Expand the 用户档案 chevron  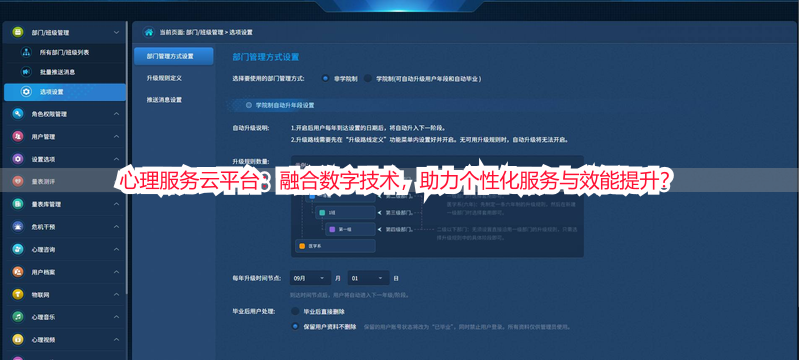(116, 272)
